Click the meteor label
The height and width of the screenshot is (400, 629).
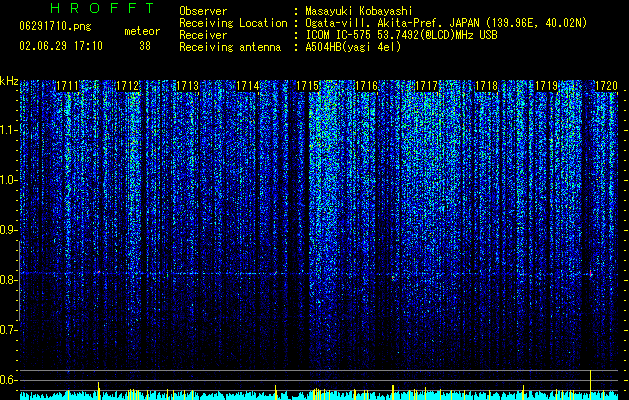142,31
